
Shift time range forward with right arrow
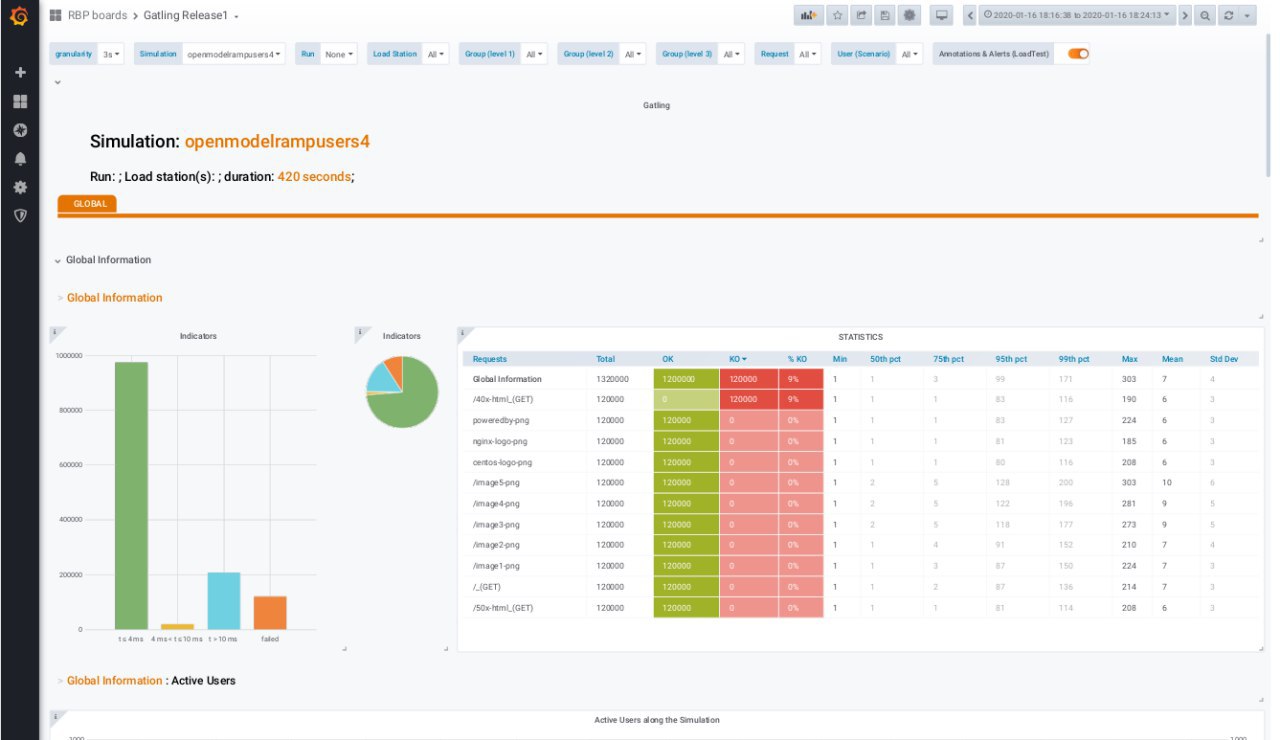[x=1185, y=16]
